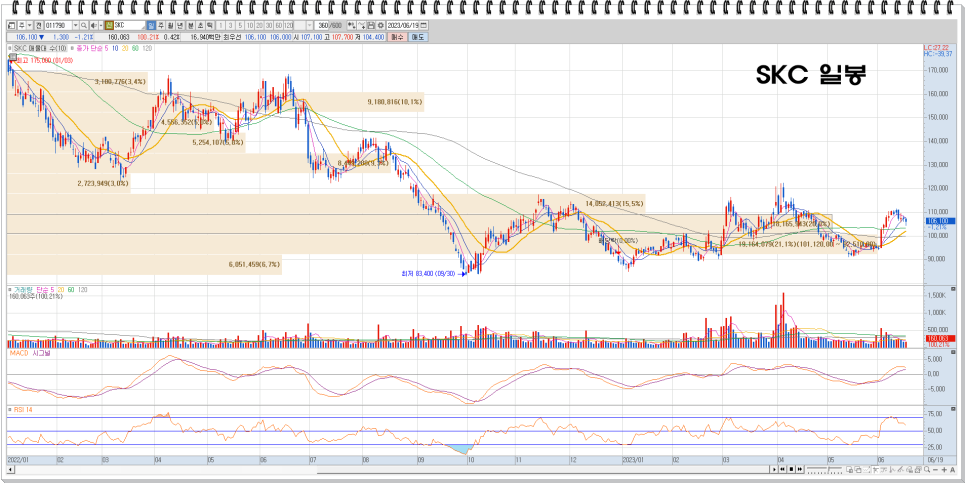Click the magnifier zoom icon at bottom right

click(x=927, y=469)
